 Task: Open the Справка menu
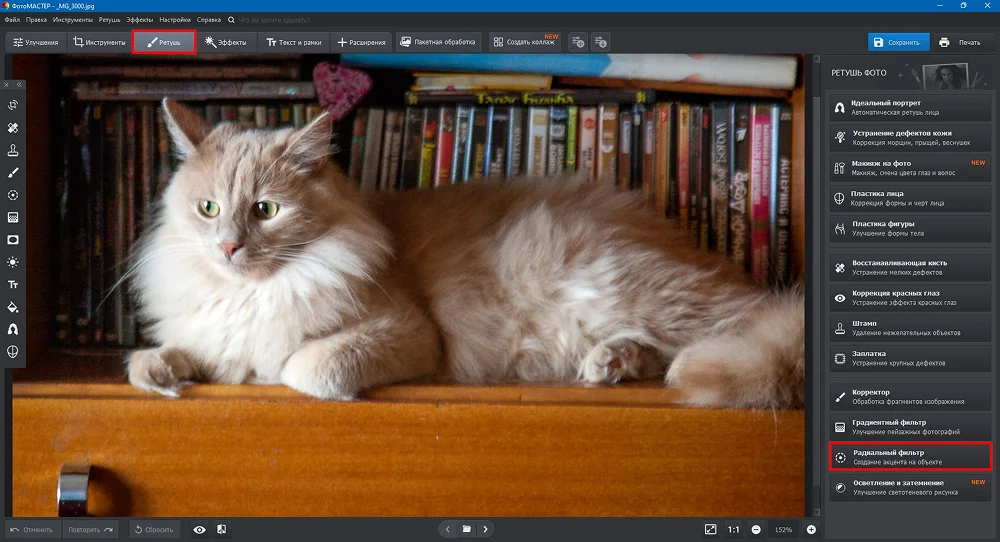209,20
